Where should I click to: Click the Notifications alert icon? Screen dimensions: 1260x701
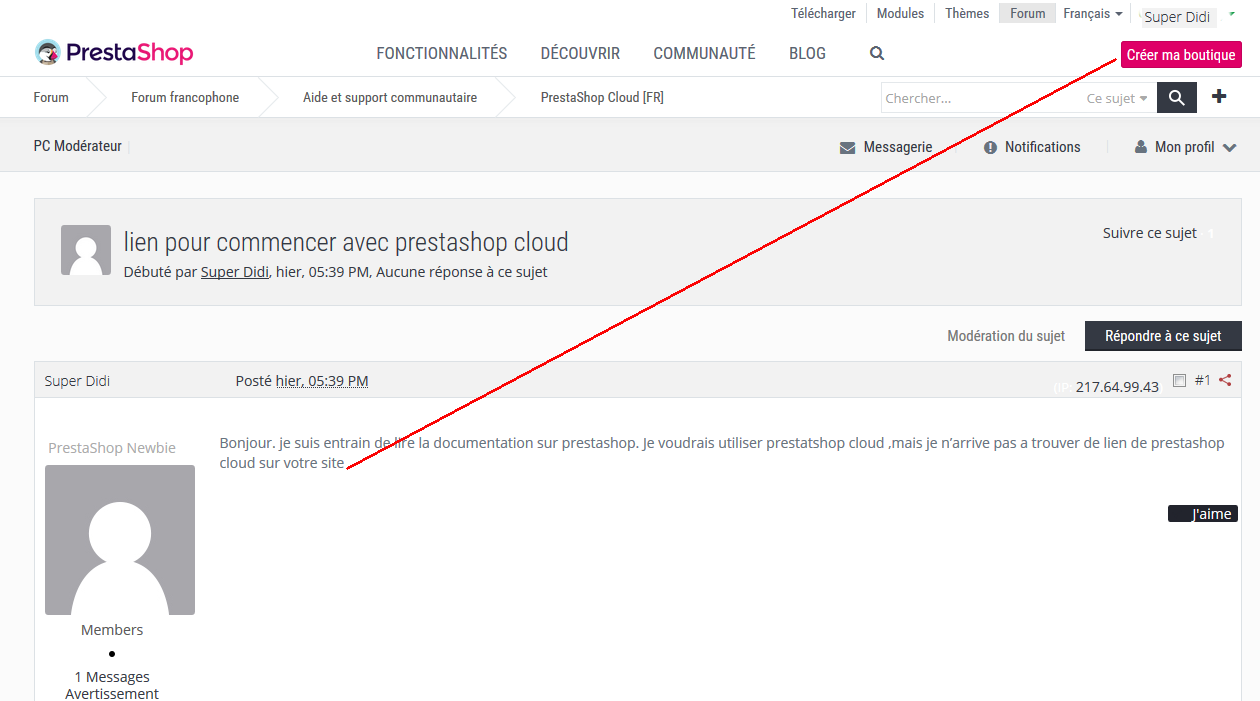coord(990,148)
